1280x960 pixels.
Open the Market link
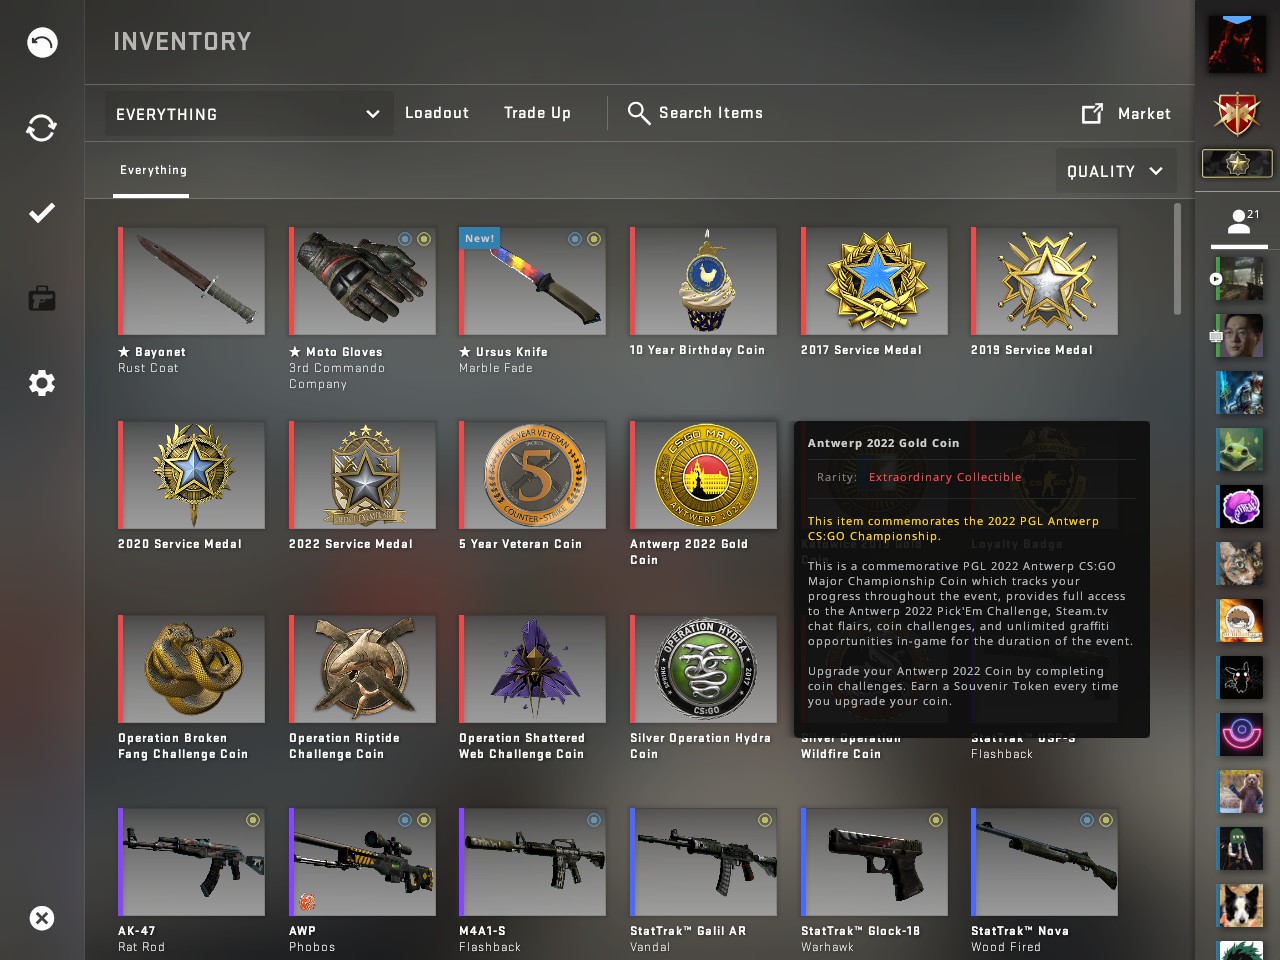point(1126,114)
